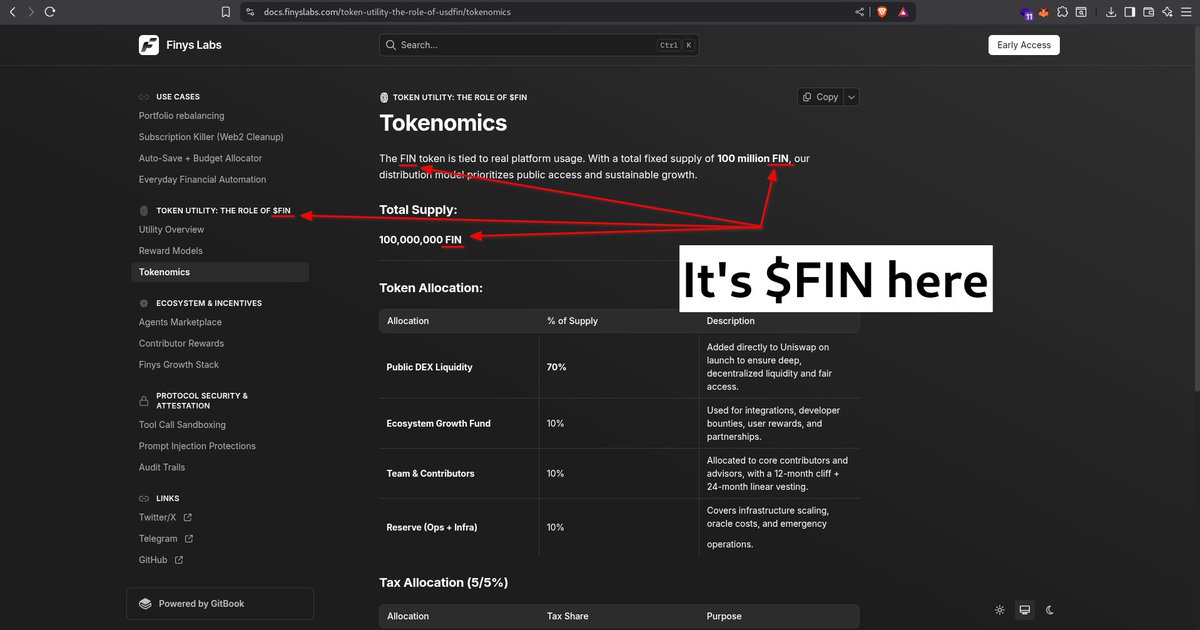Open the Leo AI sparkle icon
Viewport: 1200px width, 630px height.
1167,12
